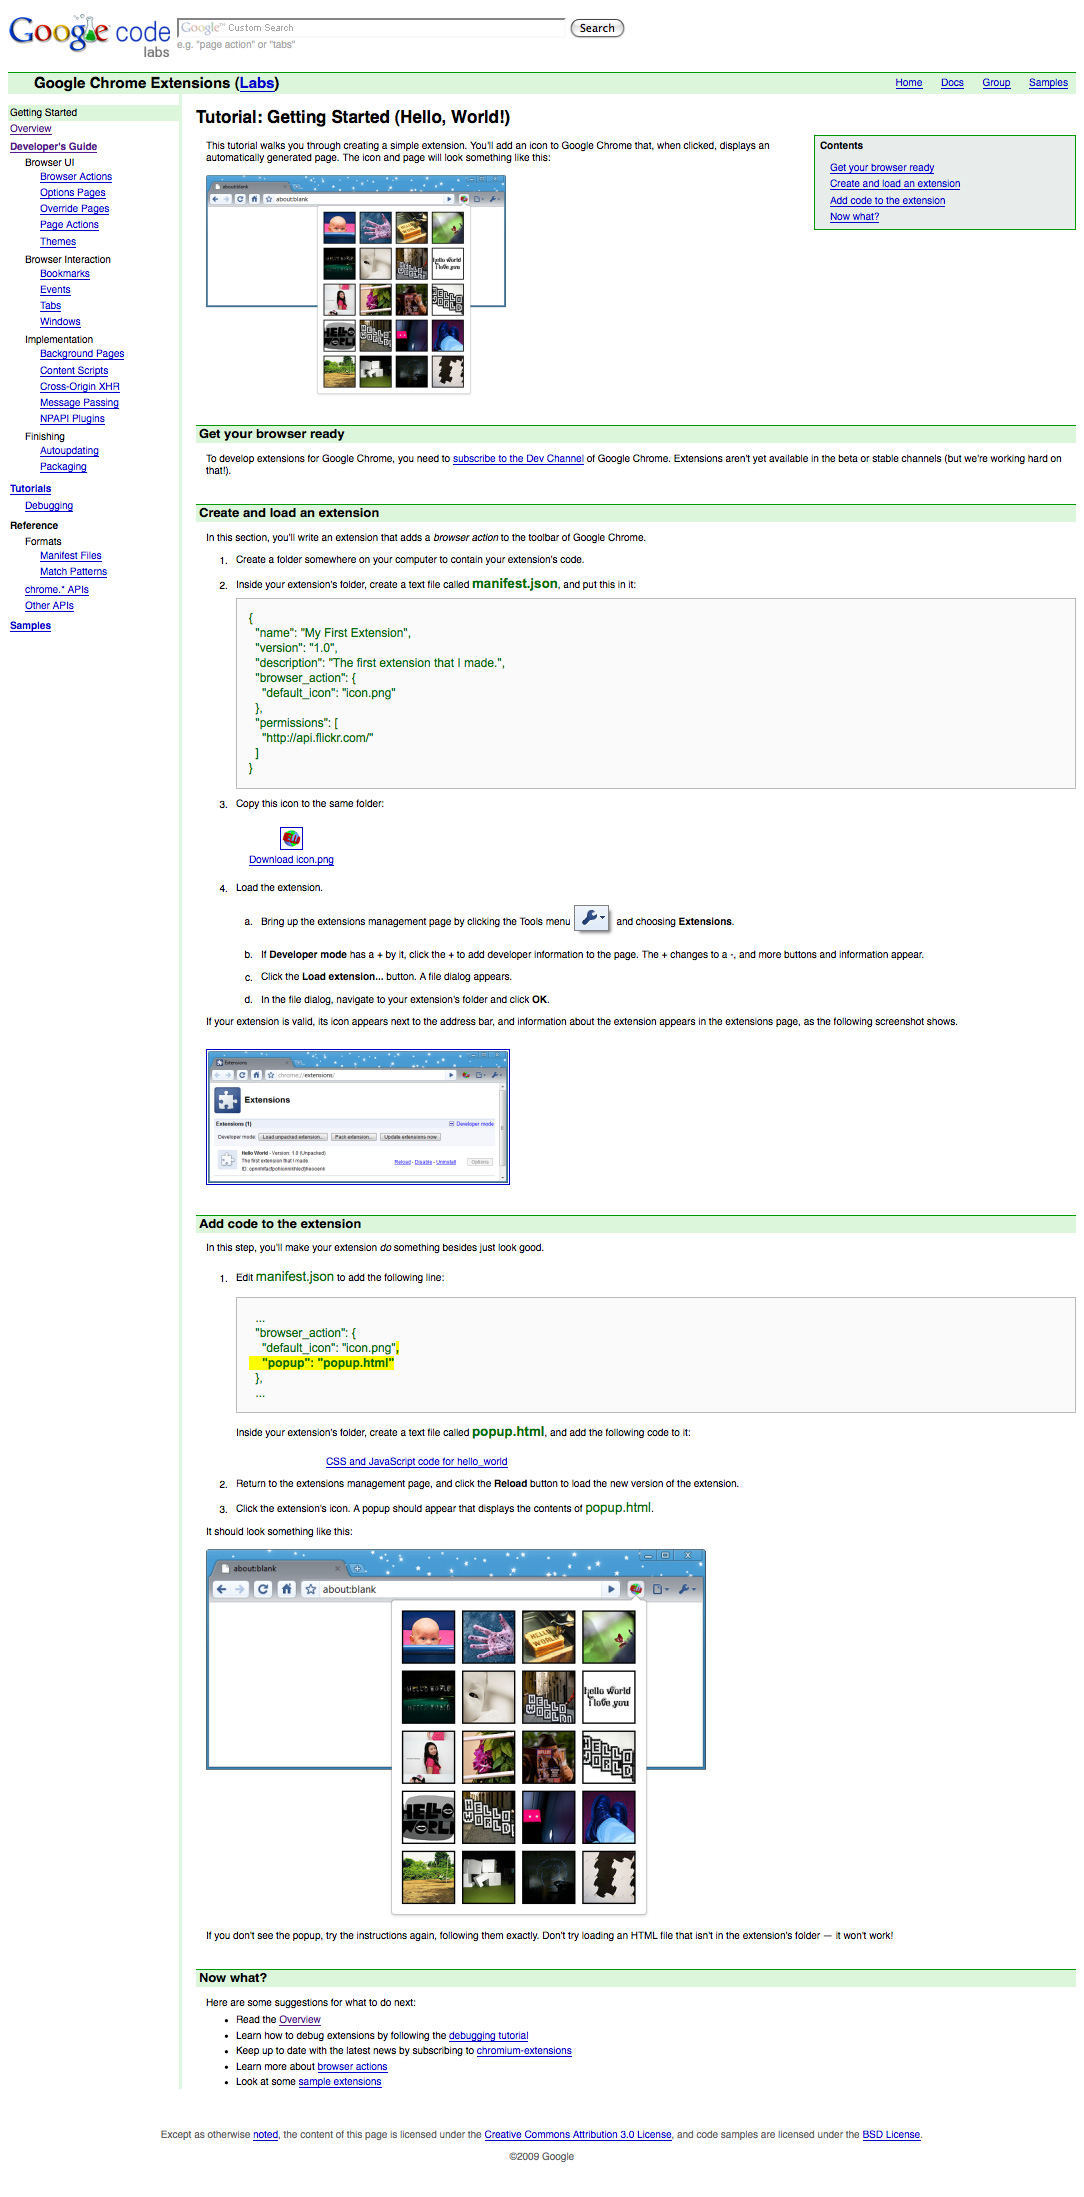Screen dimensions: 1084x2197
Task: Open the sample extensions link
Action: 340,2082
